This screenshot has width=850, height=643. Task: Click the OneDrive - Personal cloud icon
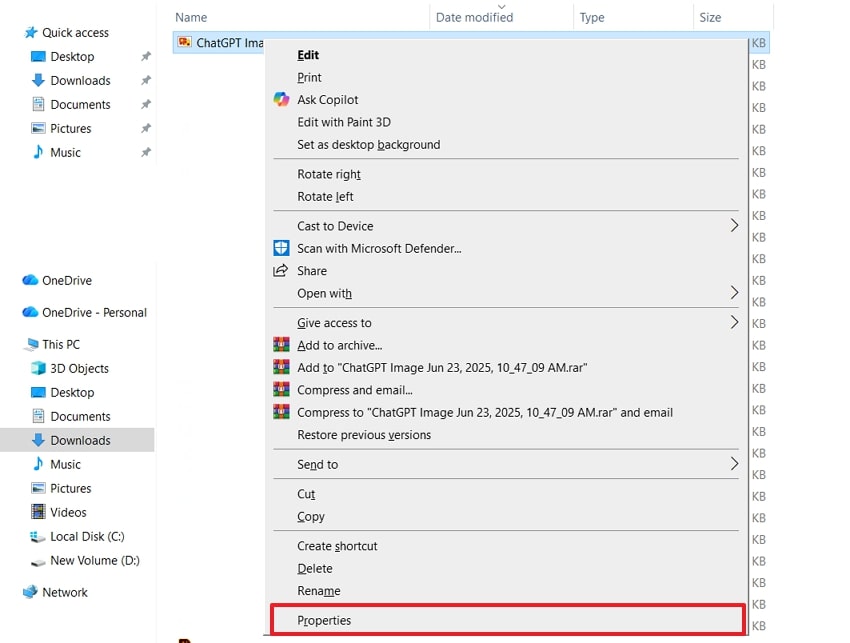[30, 312]
